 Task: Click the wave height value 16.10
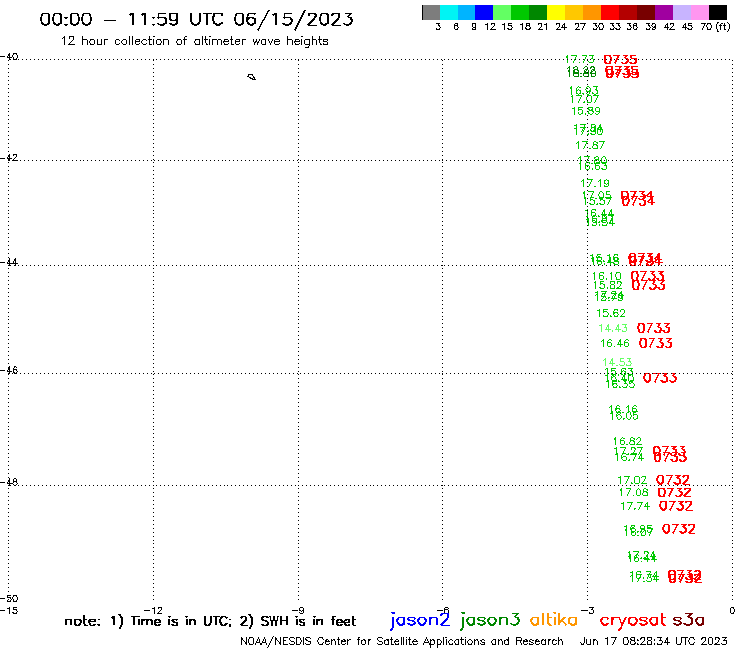607,276
